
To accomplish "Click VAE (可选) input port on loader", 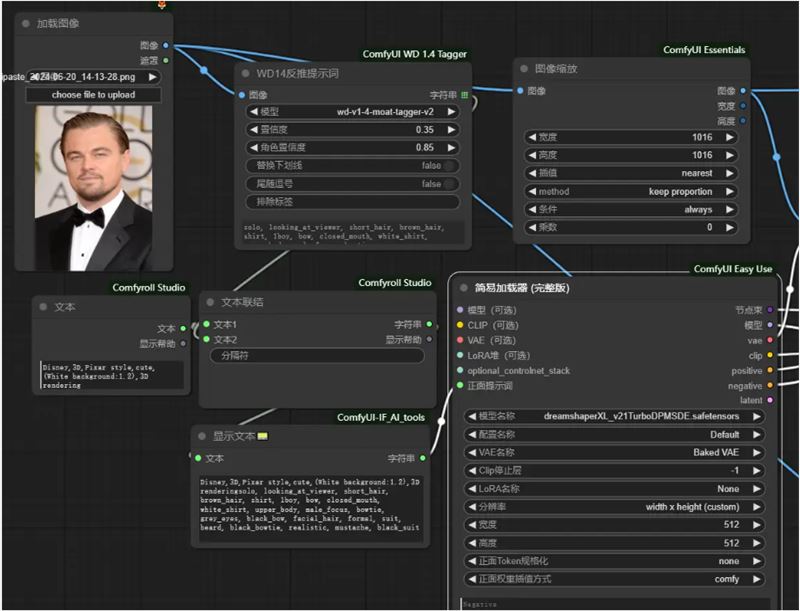I will click(x=460, y=340).
